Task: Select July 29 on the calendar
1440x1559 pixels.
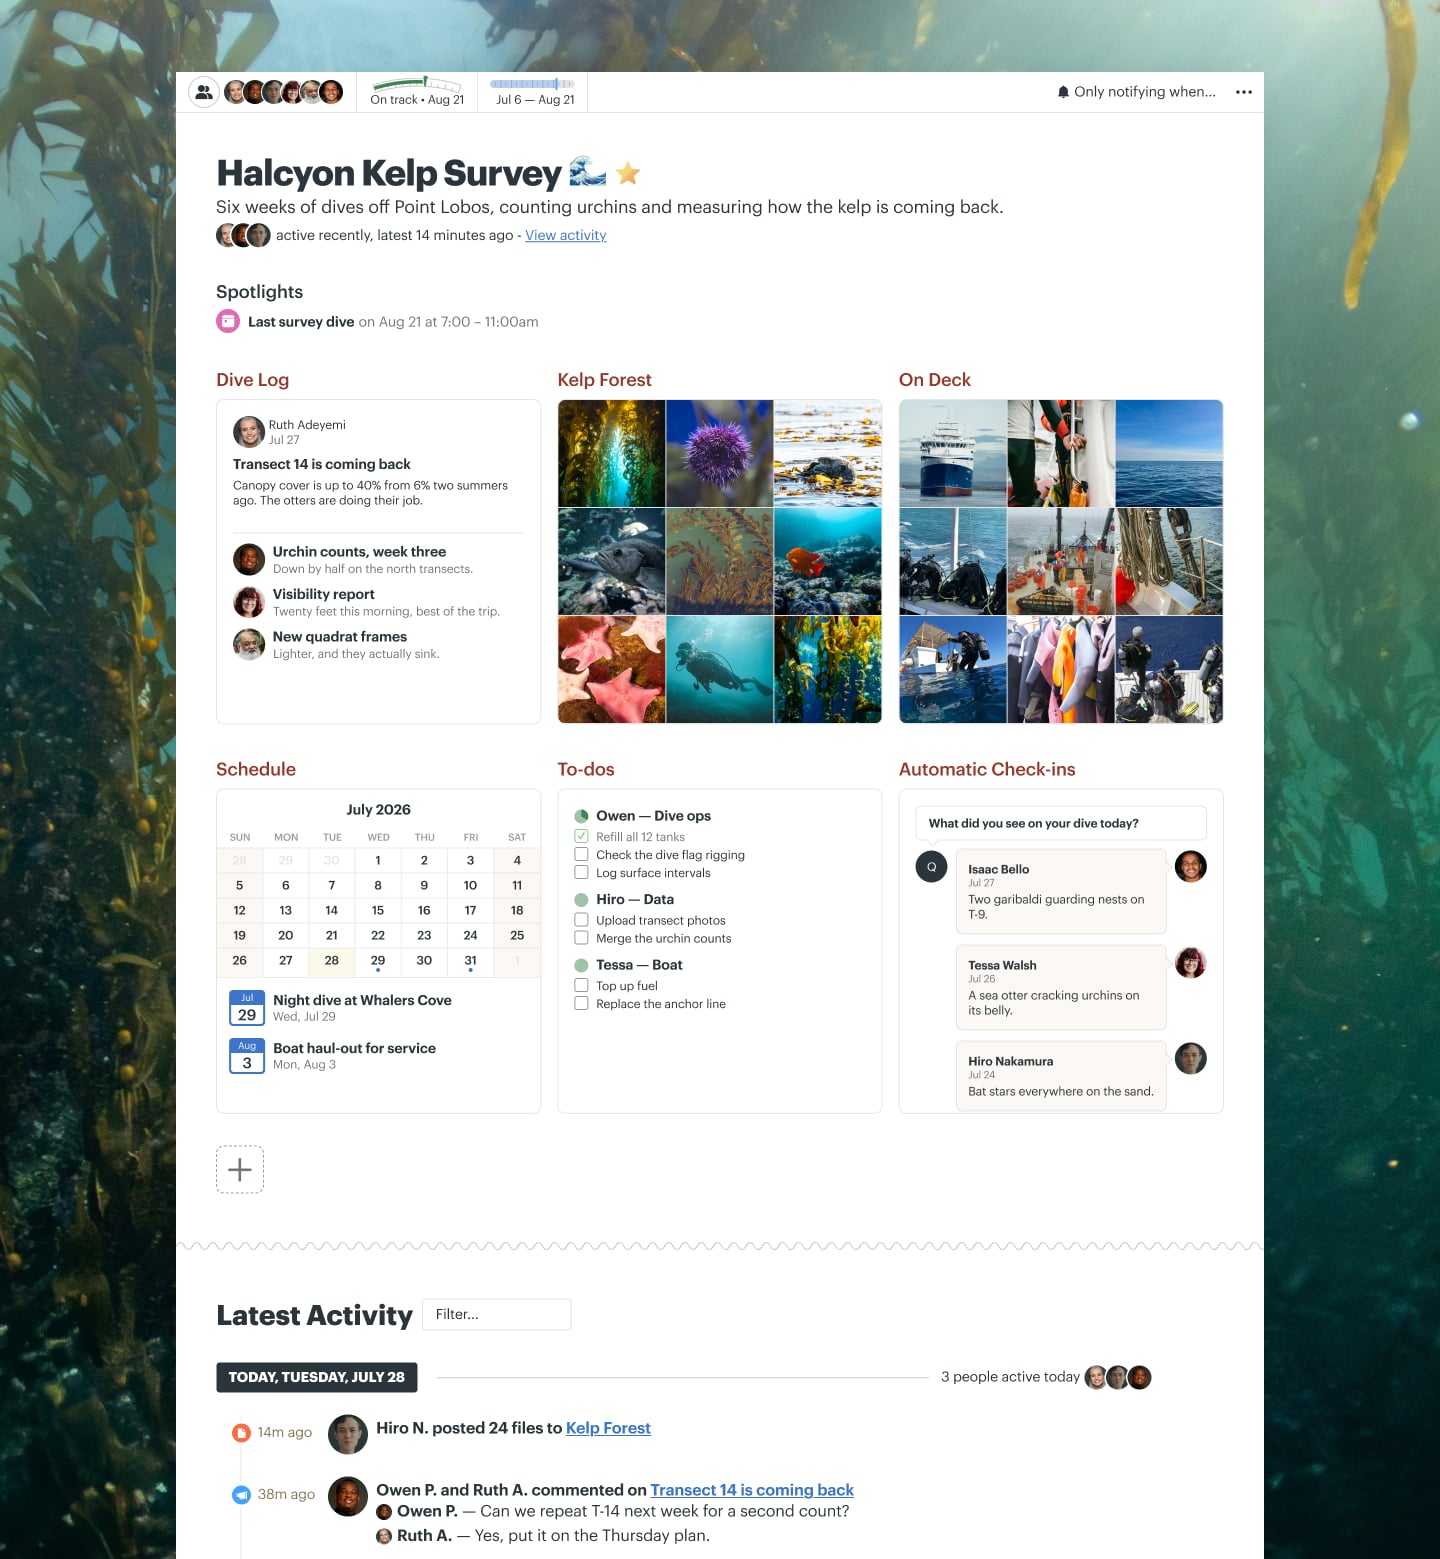Action: click(378, 961)
